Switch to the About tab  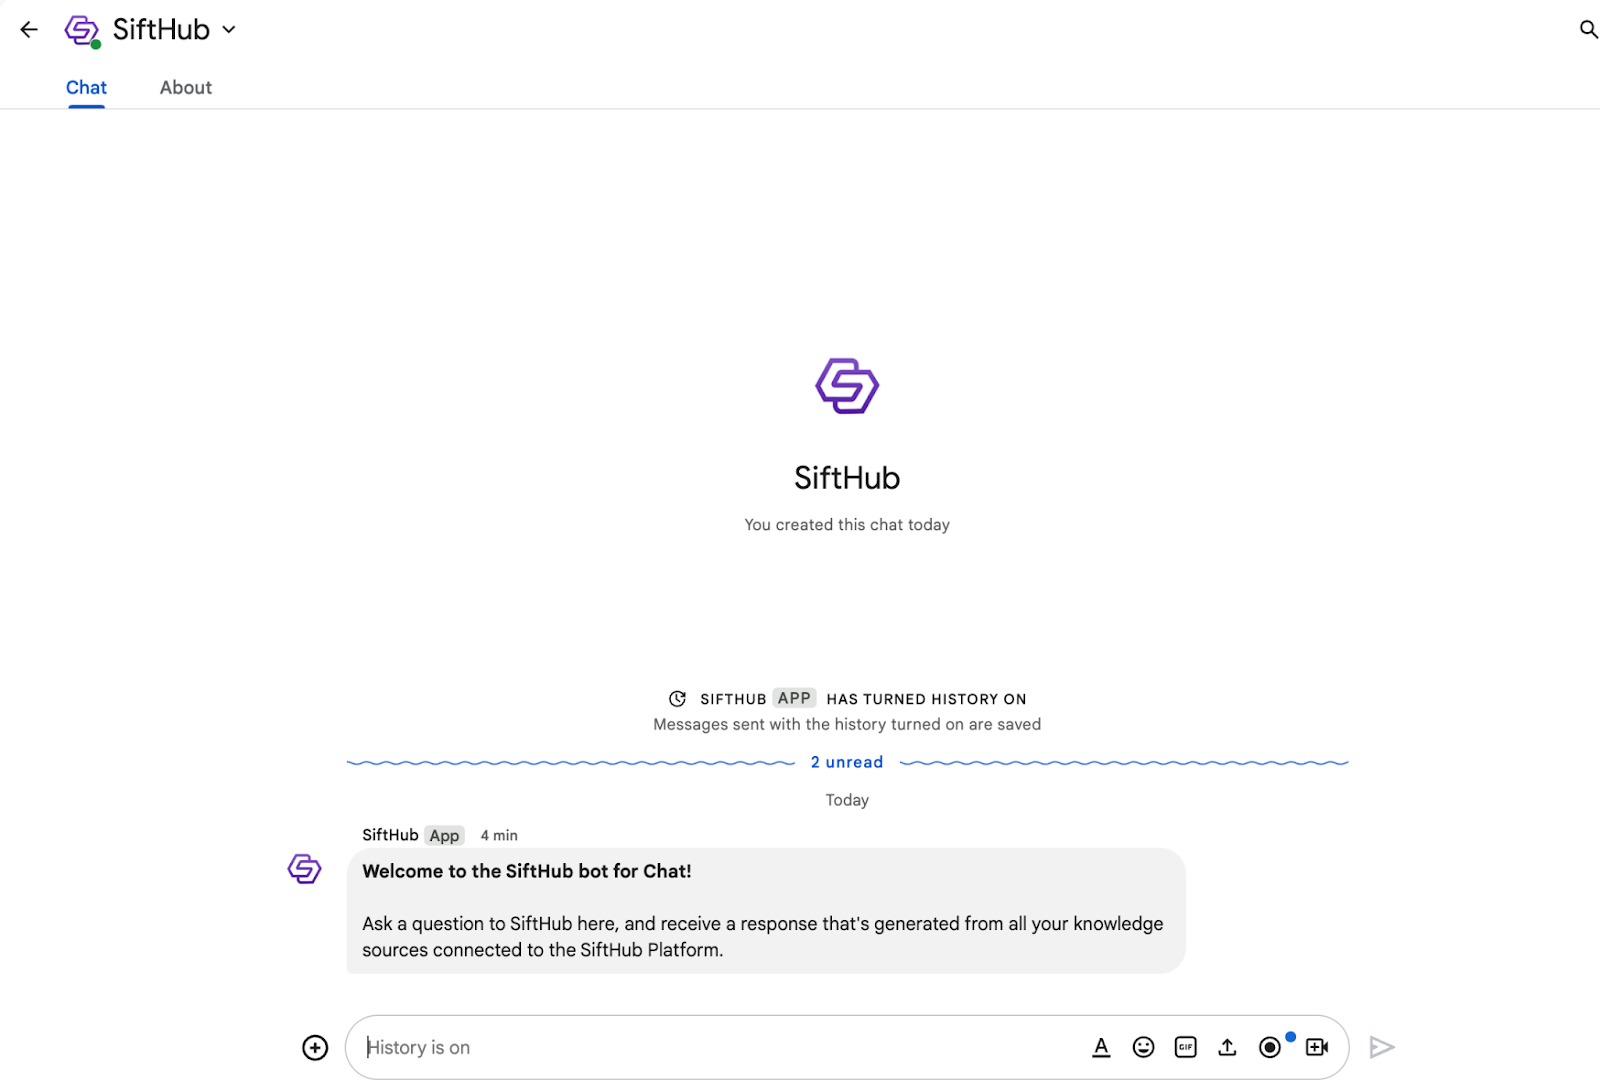186,88
